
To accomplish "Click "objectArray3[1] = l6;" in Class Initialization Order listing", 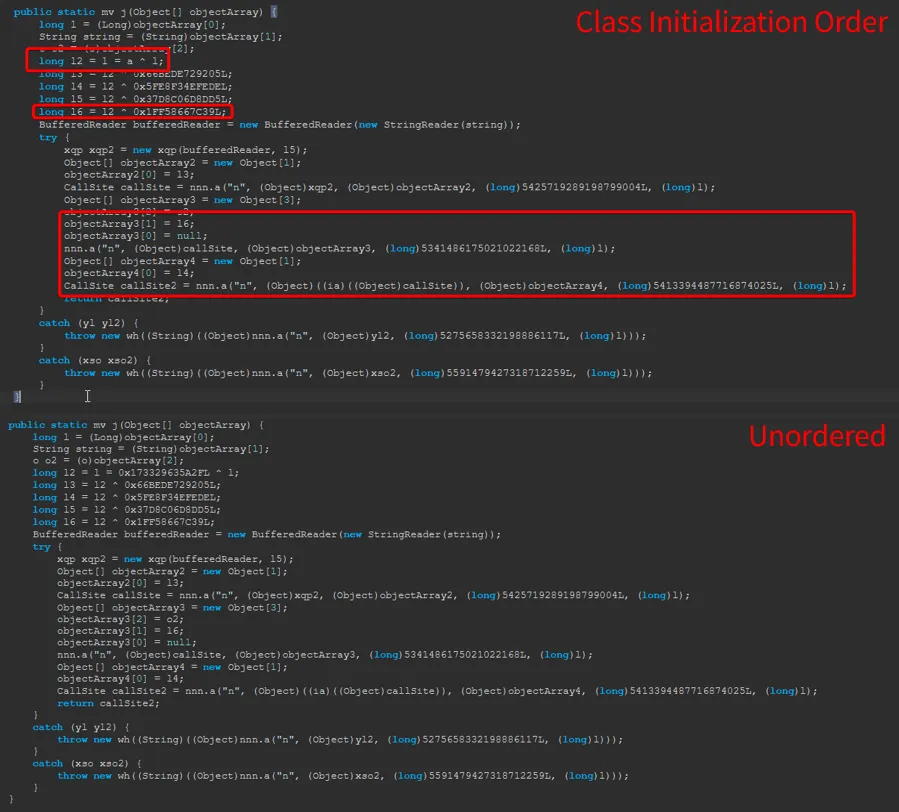I will 129,224.
